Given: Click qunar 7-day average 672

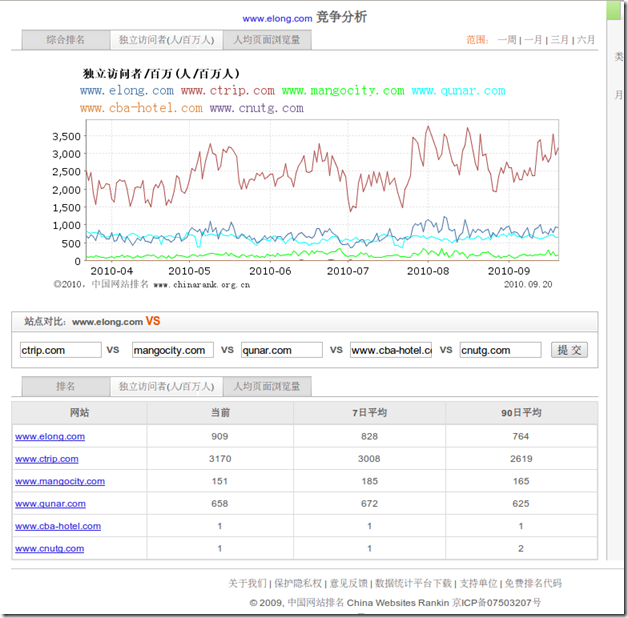Looking at the screenshot, I should point(369,503).
